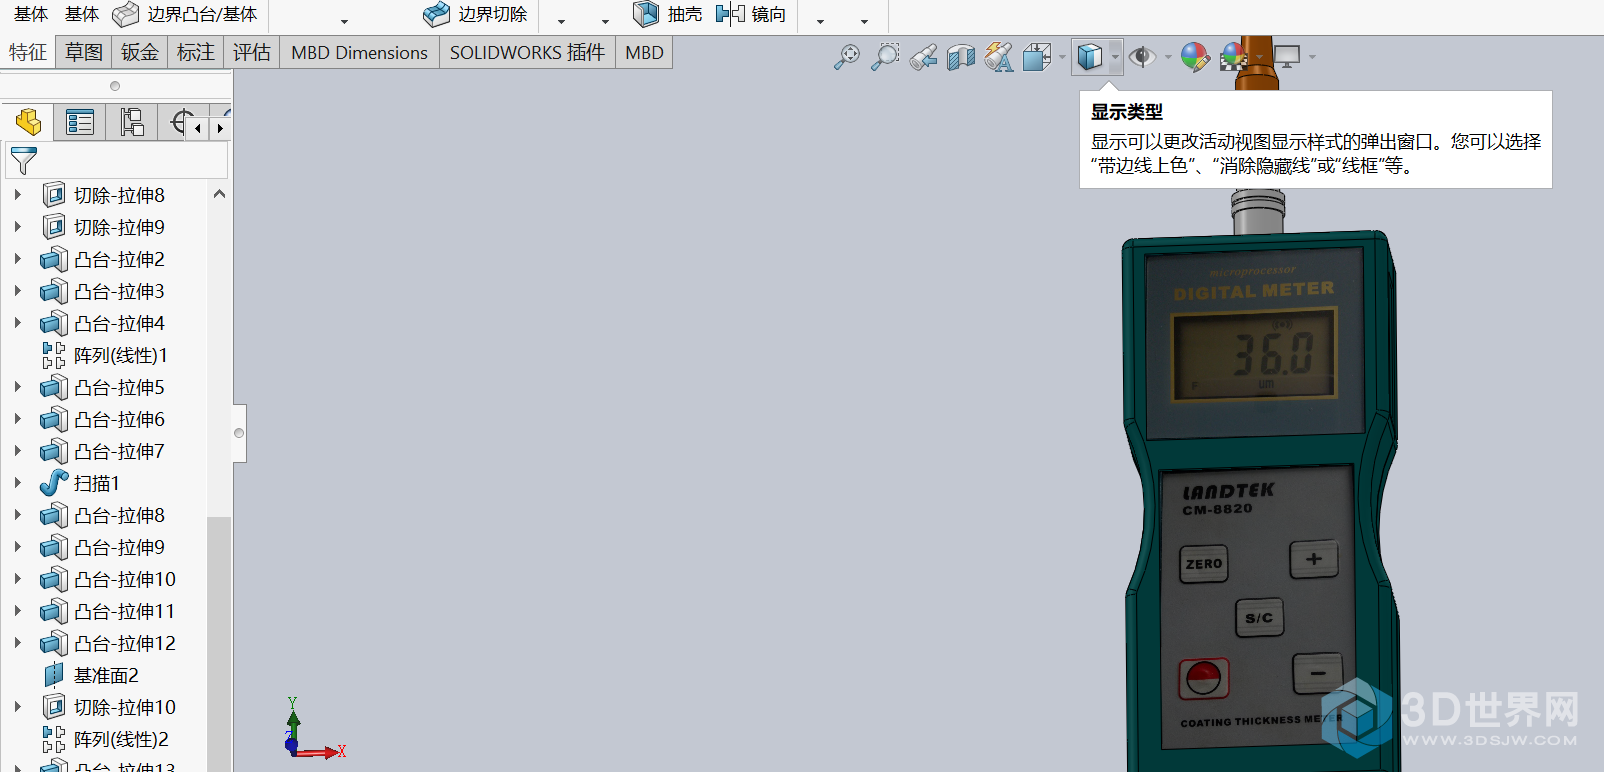Expand the 凸台-拉伸3 tree node
Image resolution: width=1604 pixels, height=772 pixels.
18,291
